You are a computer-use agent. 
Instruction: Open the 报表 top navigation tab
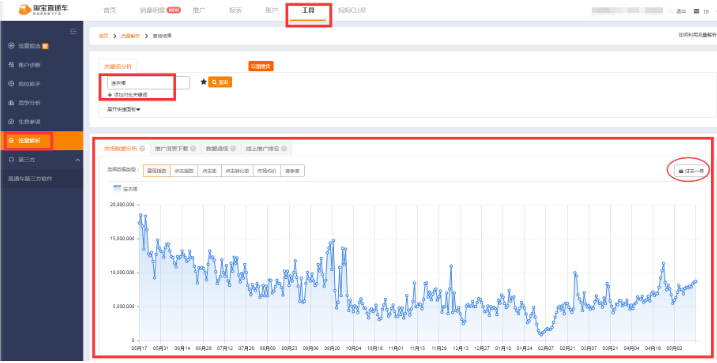235,11
